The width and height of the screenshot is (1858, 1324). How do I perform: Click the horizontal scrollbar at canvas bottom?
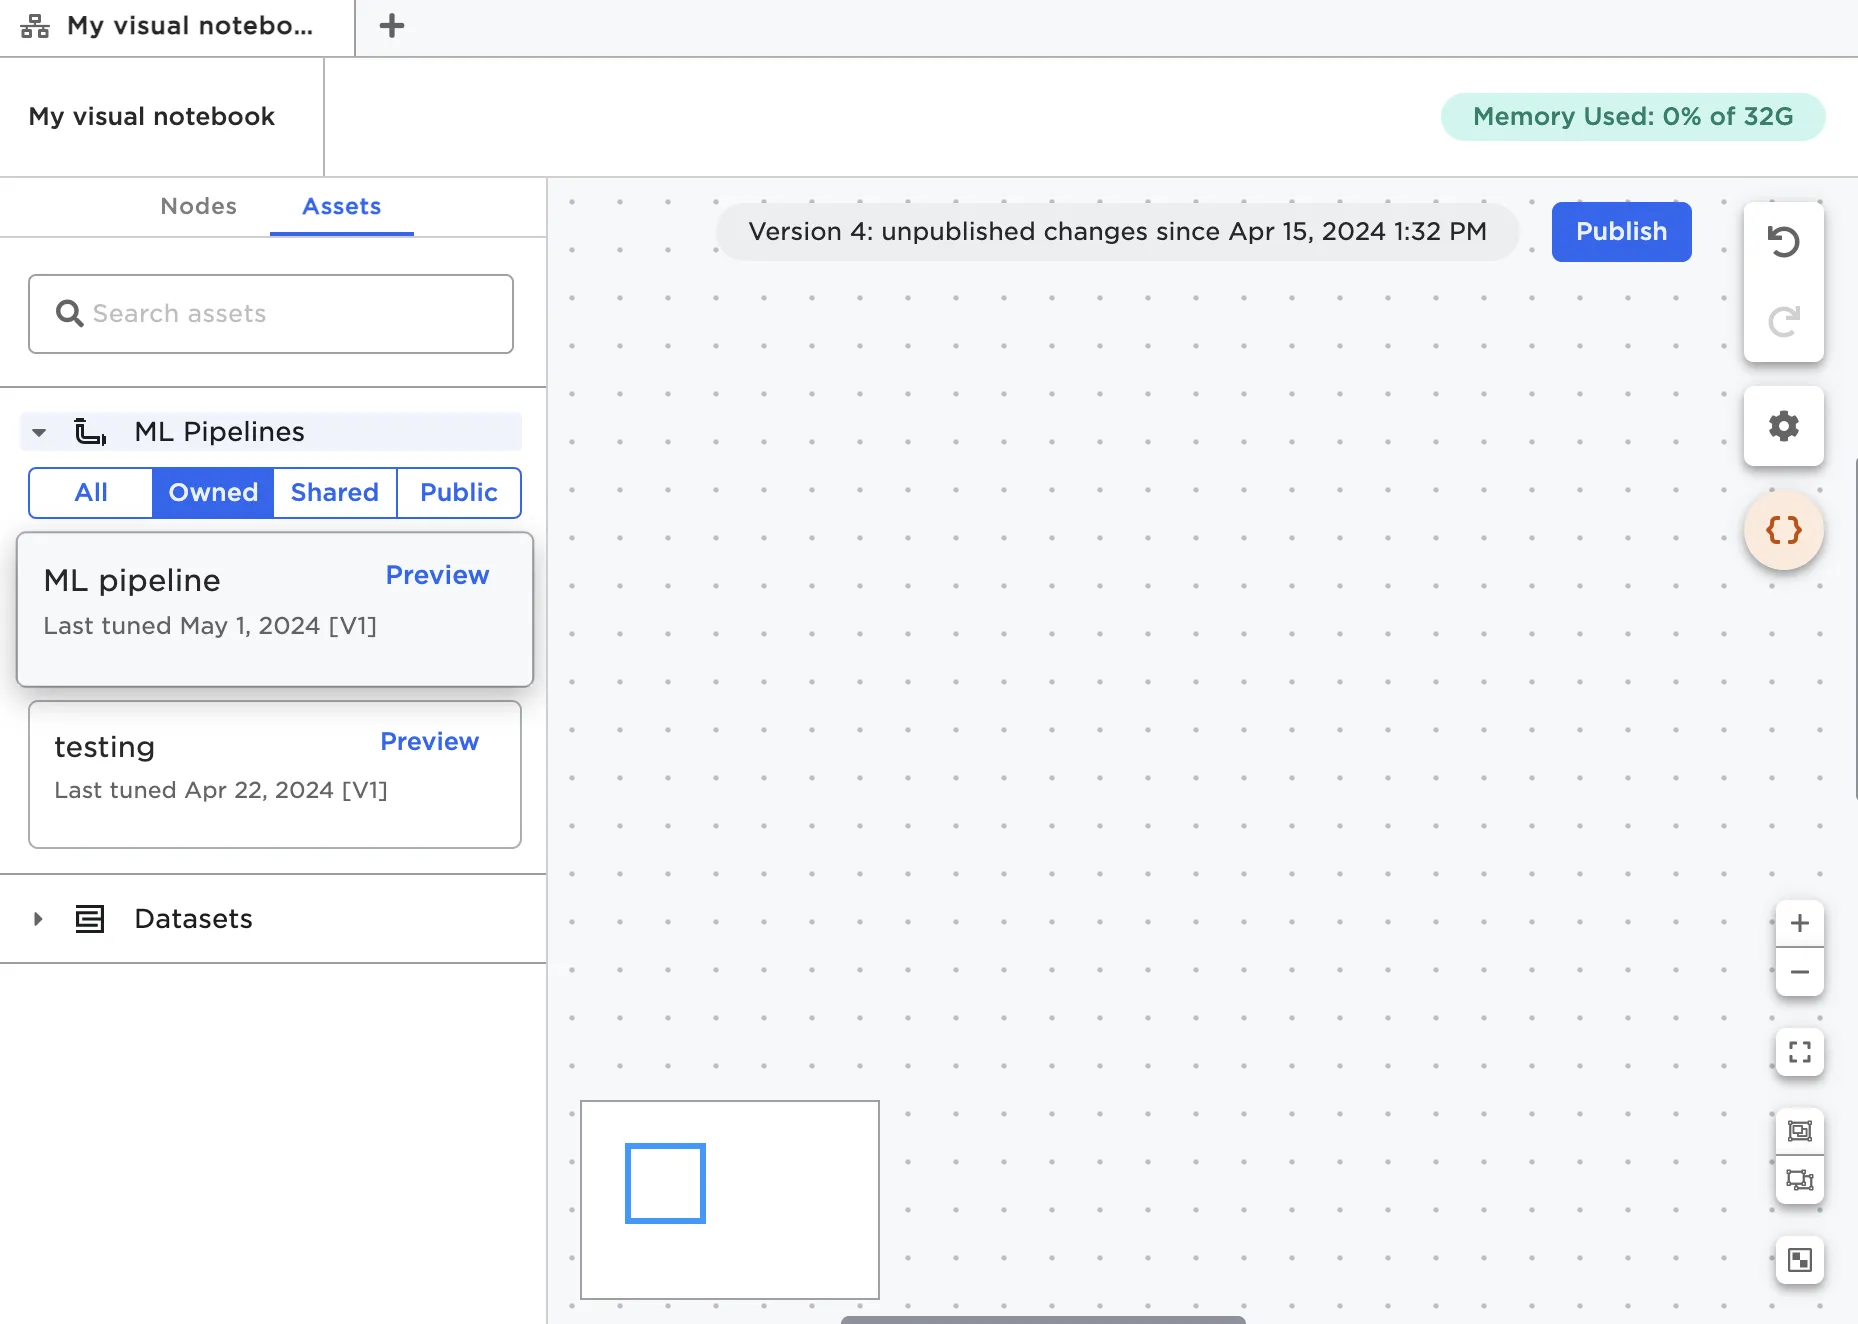[1042, 1319]
